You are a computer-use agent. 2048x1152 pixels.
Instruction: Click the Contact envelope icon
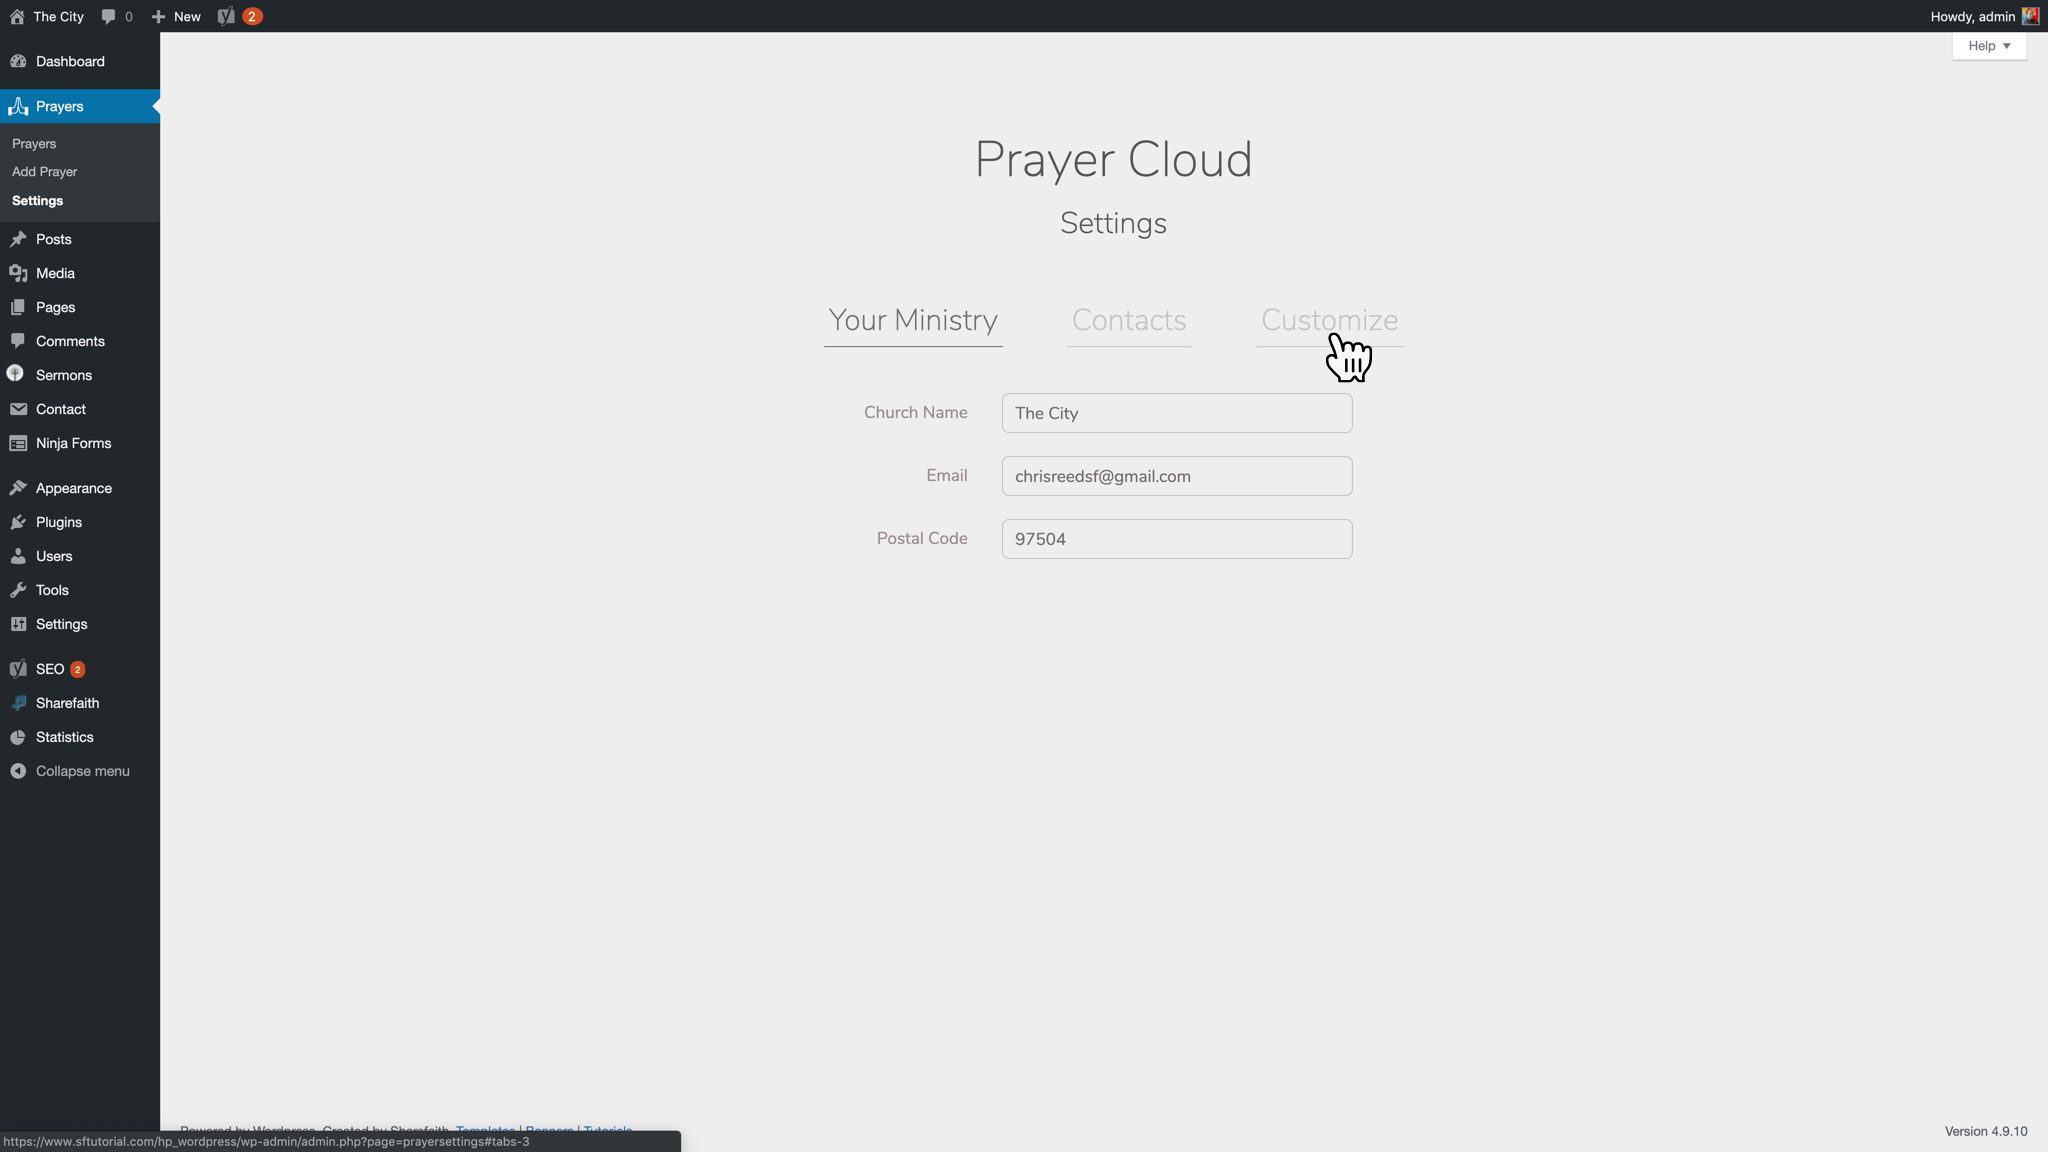(18, 409)
